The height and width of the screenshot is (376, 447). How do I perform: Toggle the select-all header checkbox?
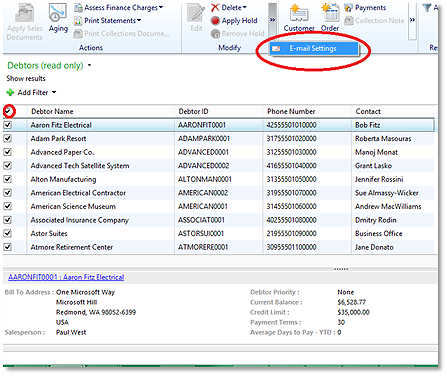(8, 111)
